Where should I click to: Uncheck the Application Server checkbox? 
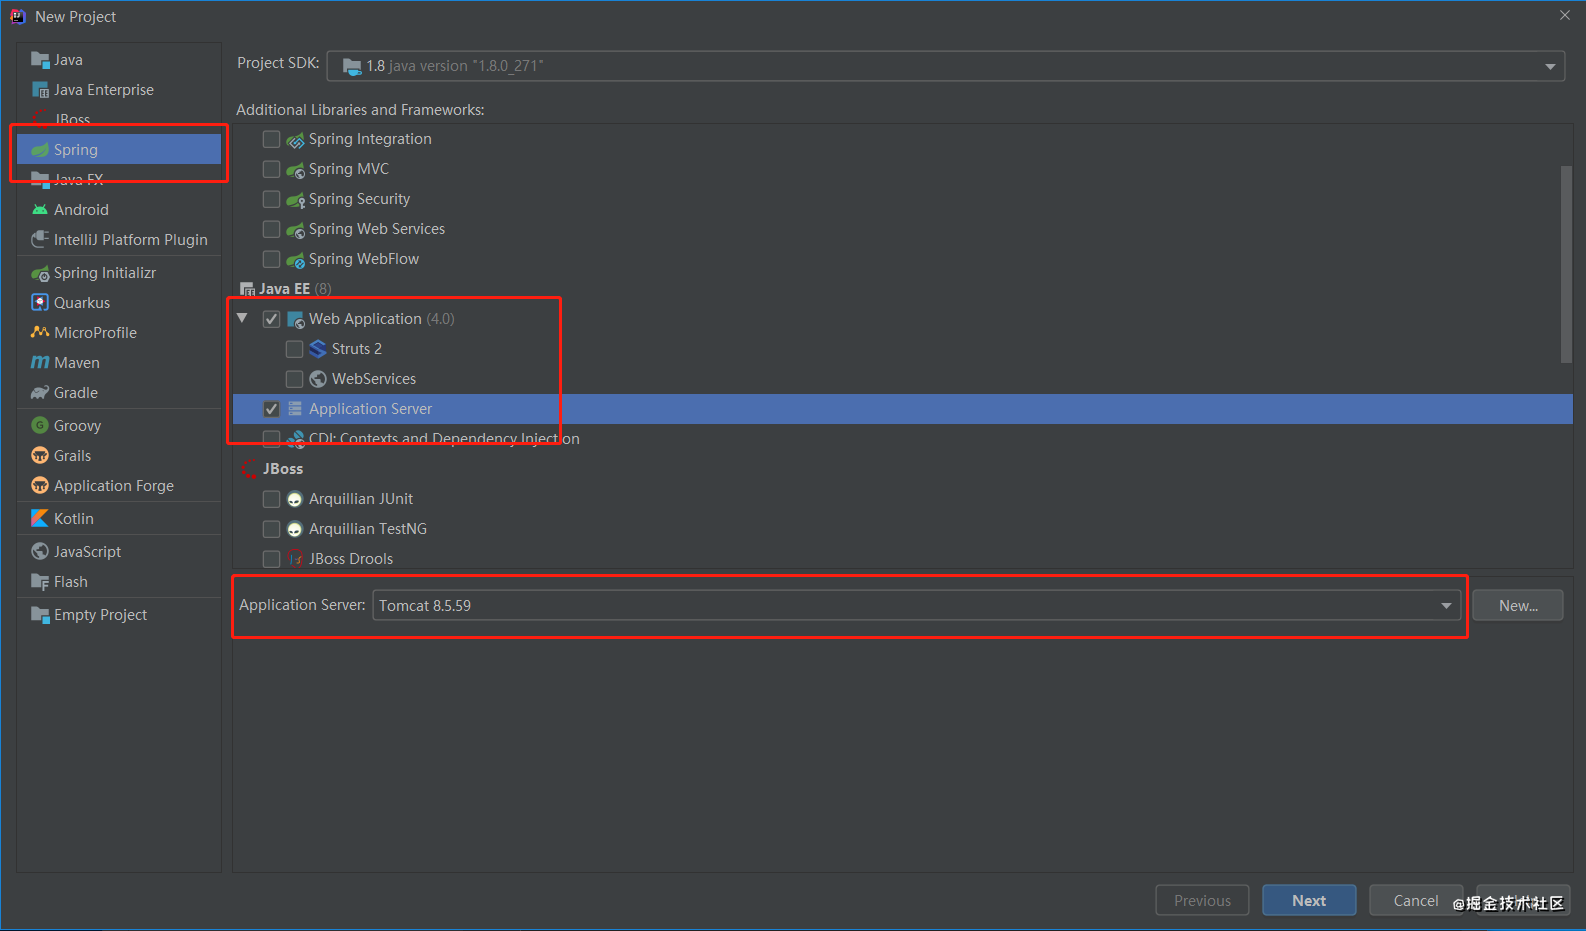click(x=271, y=409)
